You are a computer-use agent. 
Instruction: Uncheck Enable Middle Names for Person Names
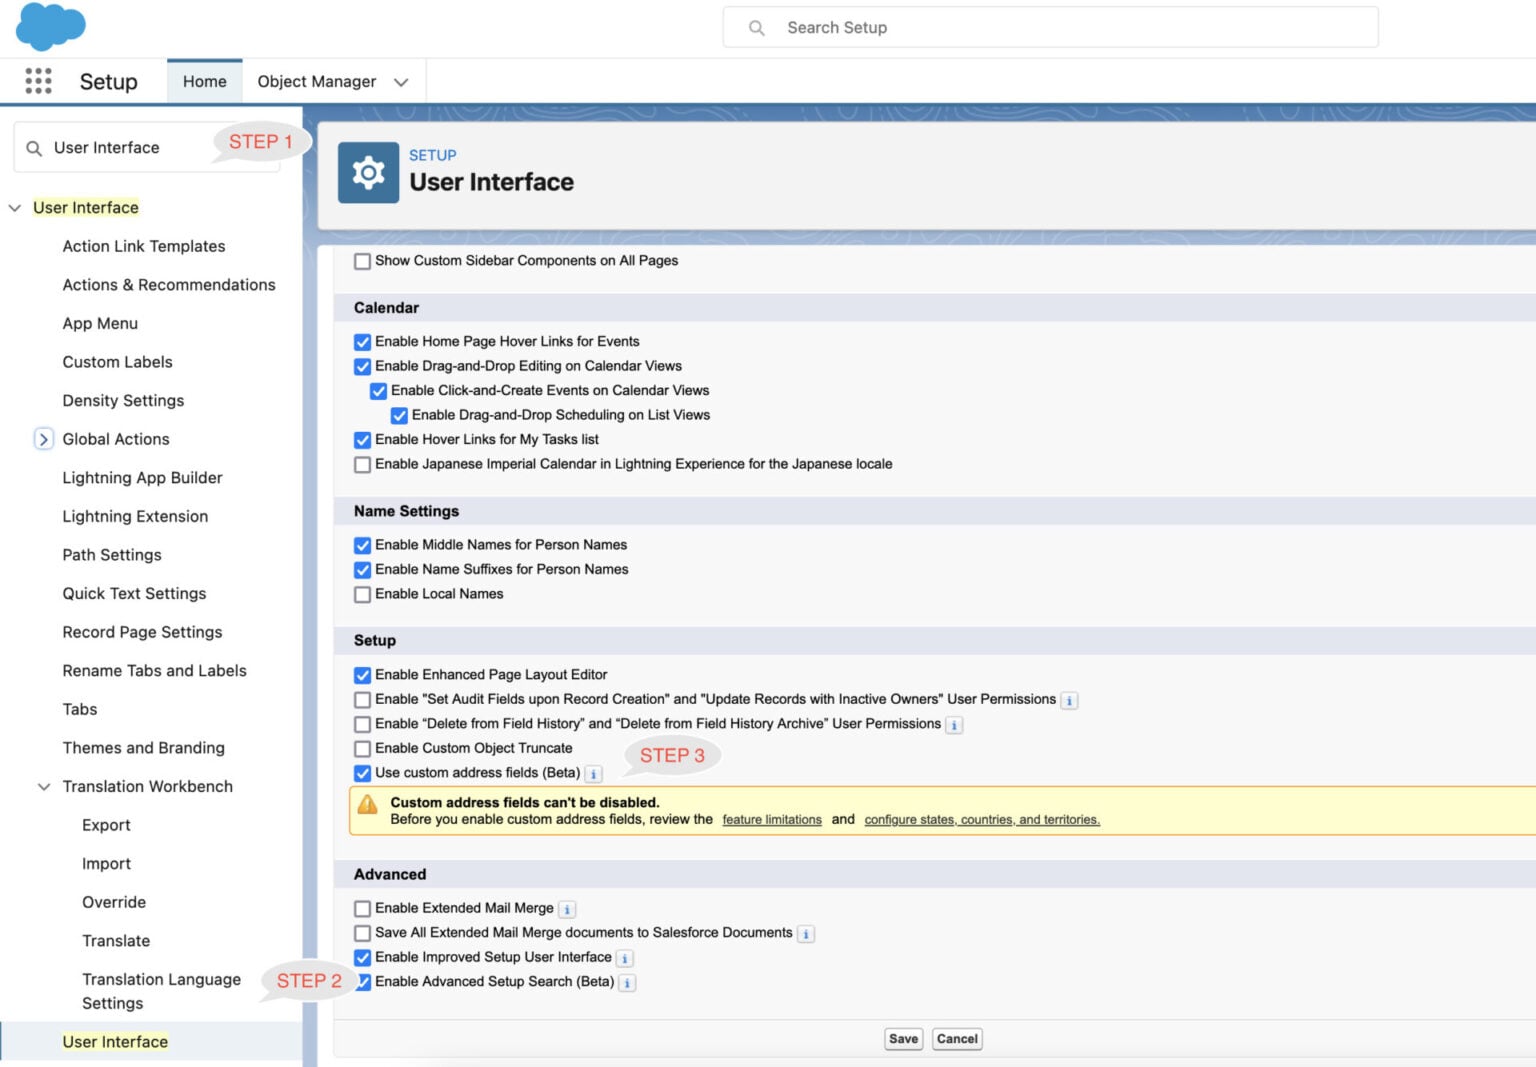pyautogui.click(x=362, y=546)
